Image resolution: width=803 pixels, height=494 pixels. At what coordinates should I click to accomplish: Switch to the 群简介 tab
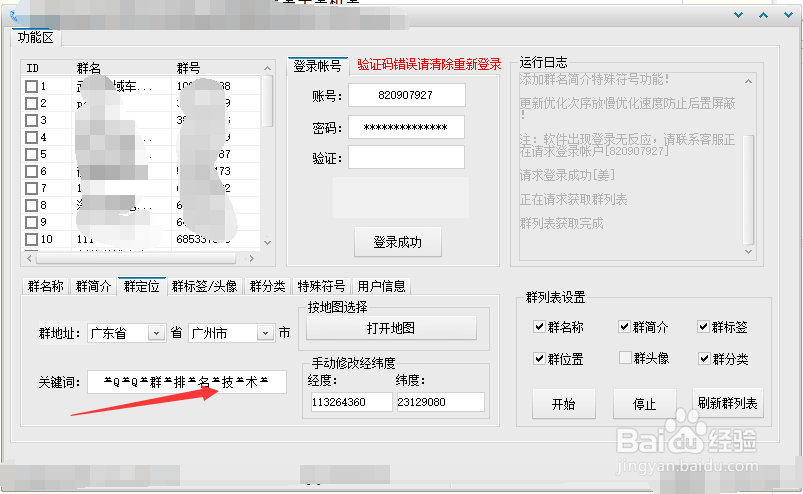93,286
